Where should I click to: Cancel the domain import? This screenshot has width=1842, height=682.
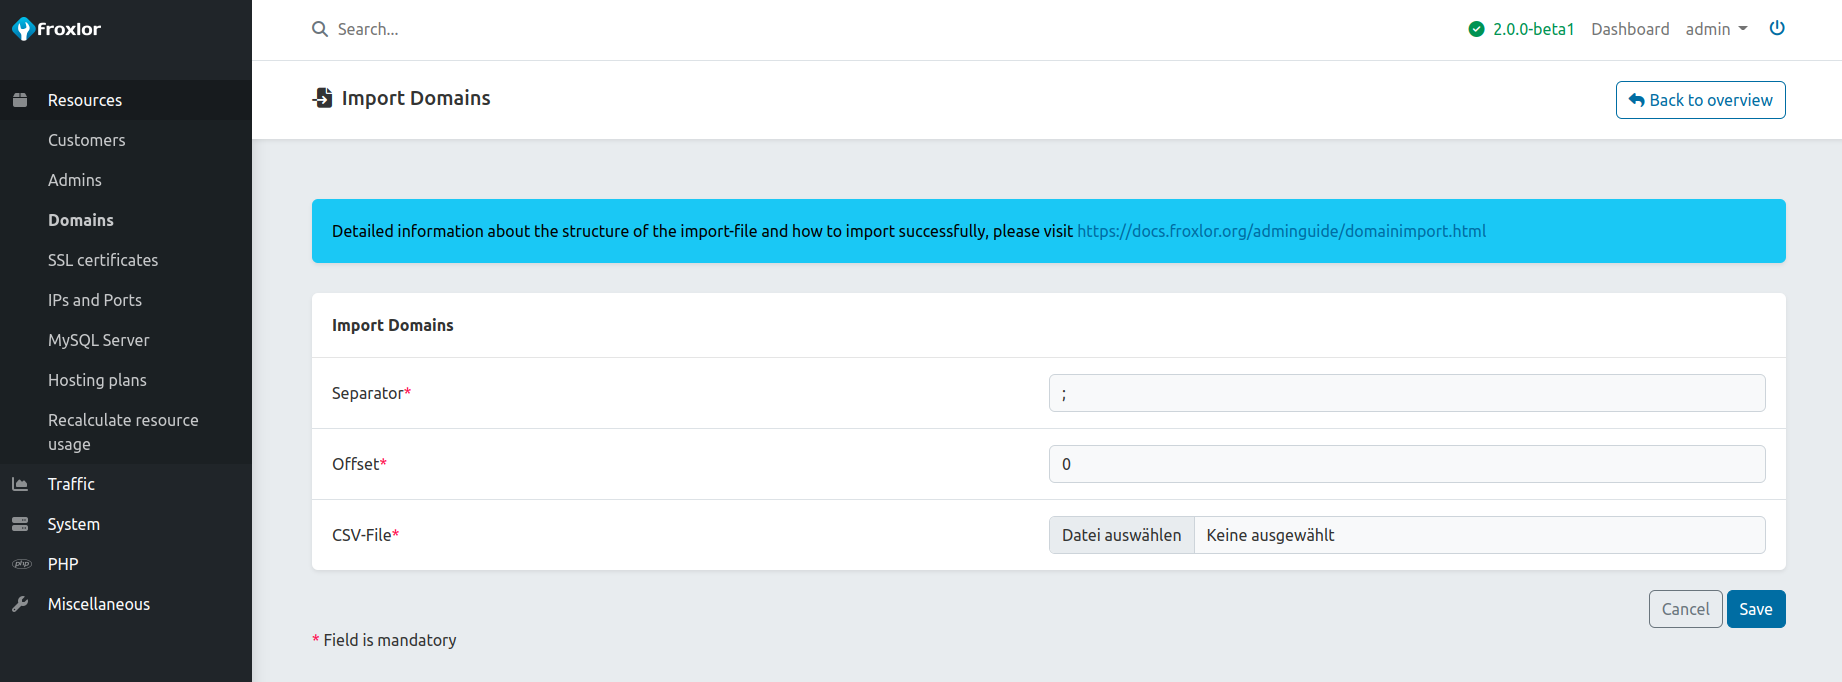(x=1685, y=609)
